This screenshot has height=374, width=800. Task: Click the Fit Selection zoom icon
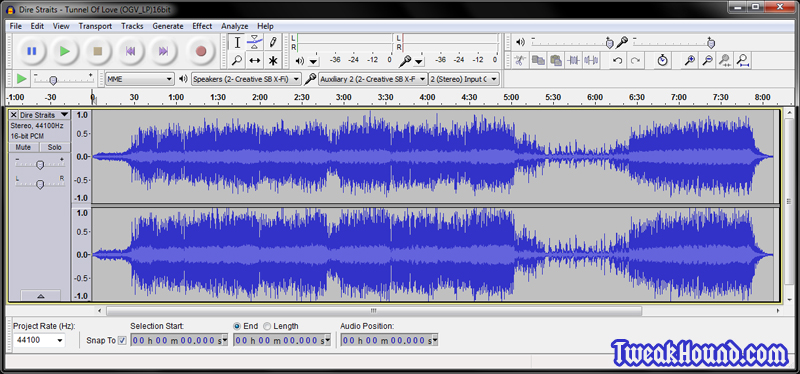pos(724,60)
